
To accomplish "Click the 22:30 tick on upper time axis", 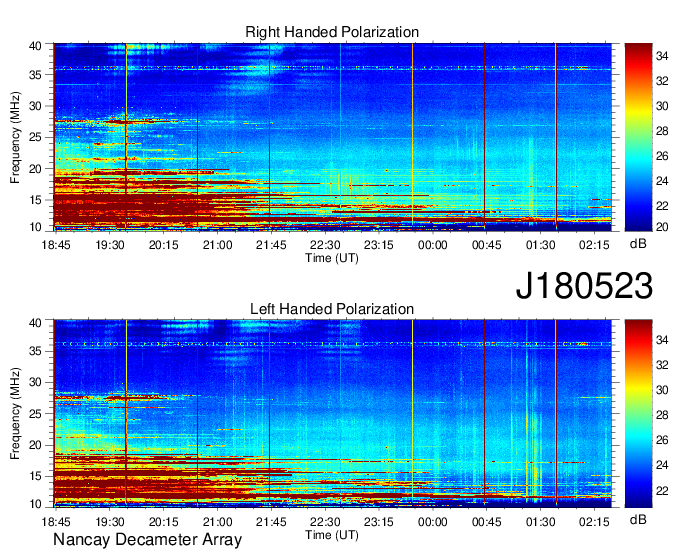I will (325, 245).
